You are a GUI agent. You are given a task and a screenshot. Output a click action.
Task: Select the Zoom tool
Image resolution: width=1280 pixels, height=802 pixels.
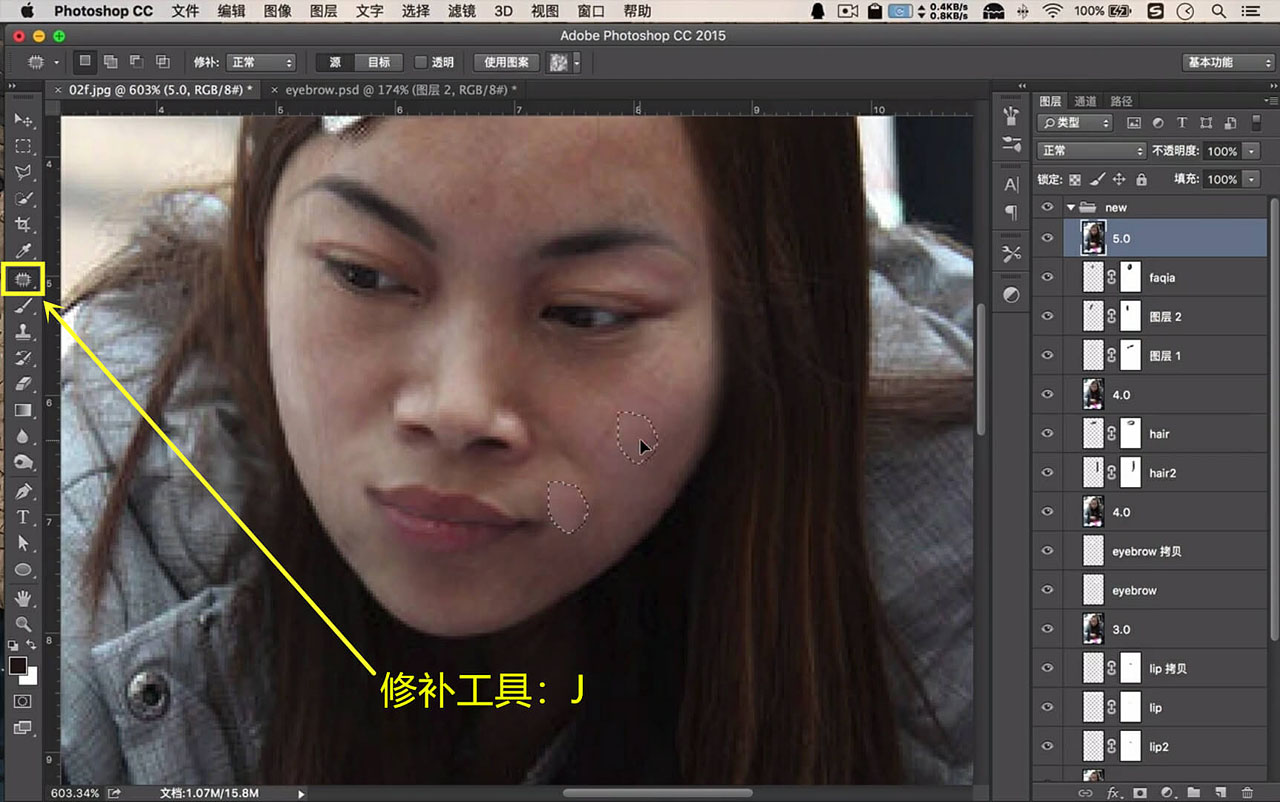[23, 624]
